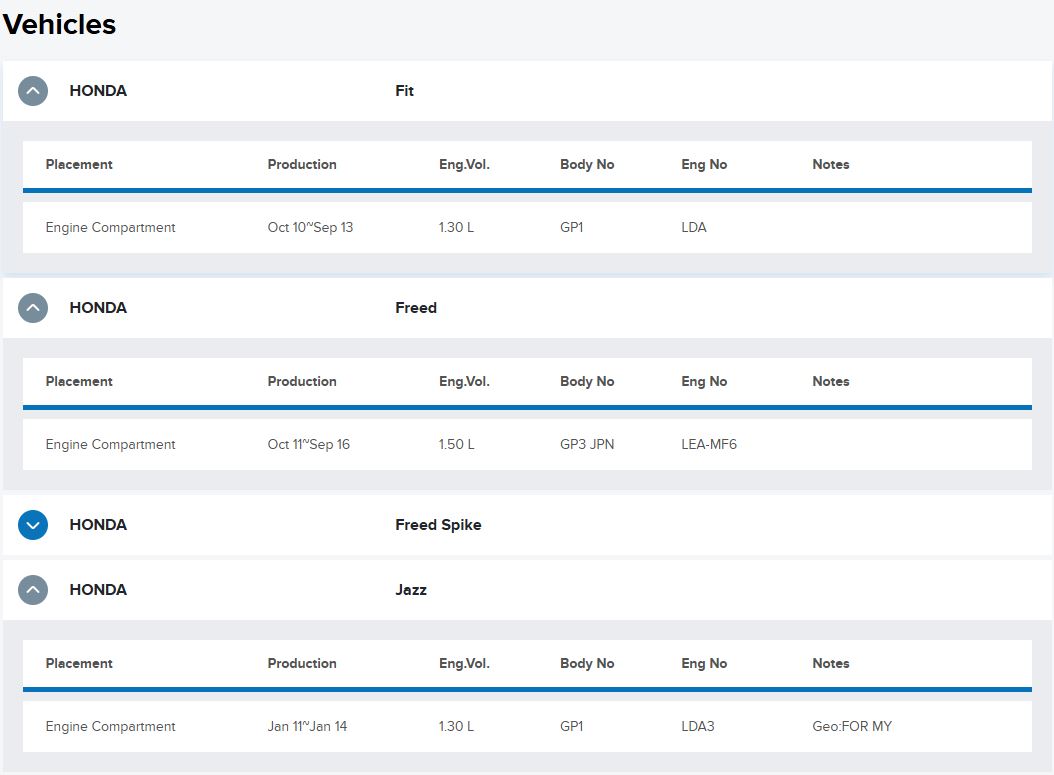Click Notes column header in Jazz table

point(831,663)
